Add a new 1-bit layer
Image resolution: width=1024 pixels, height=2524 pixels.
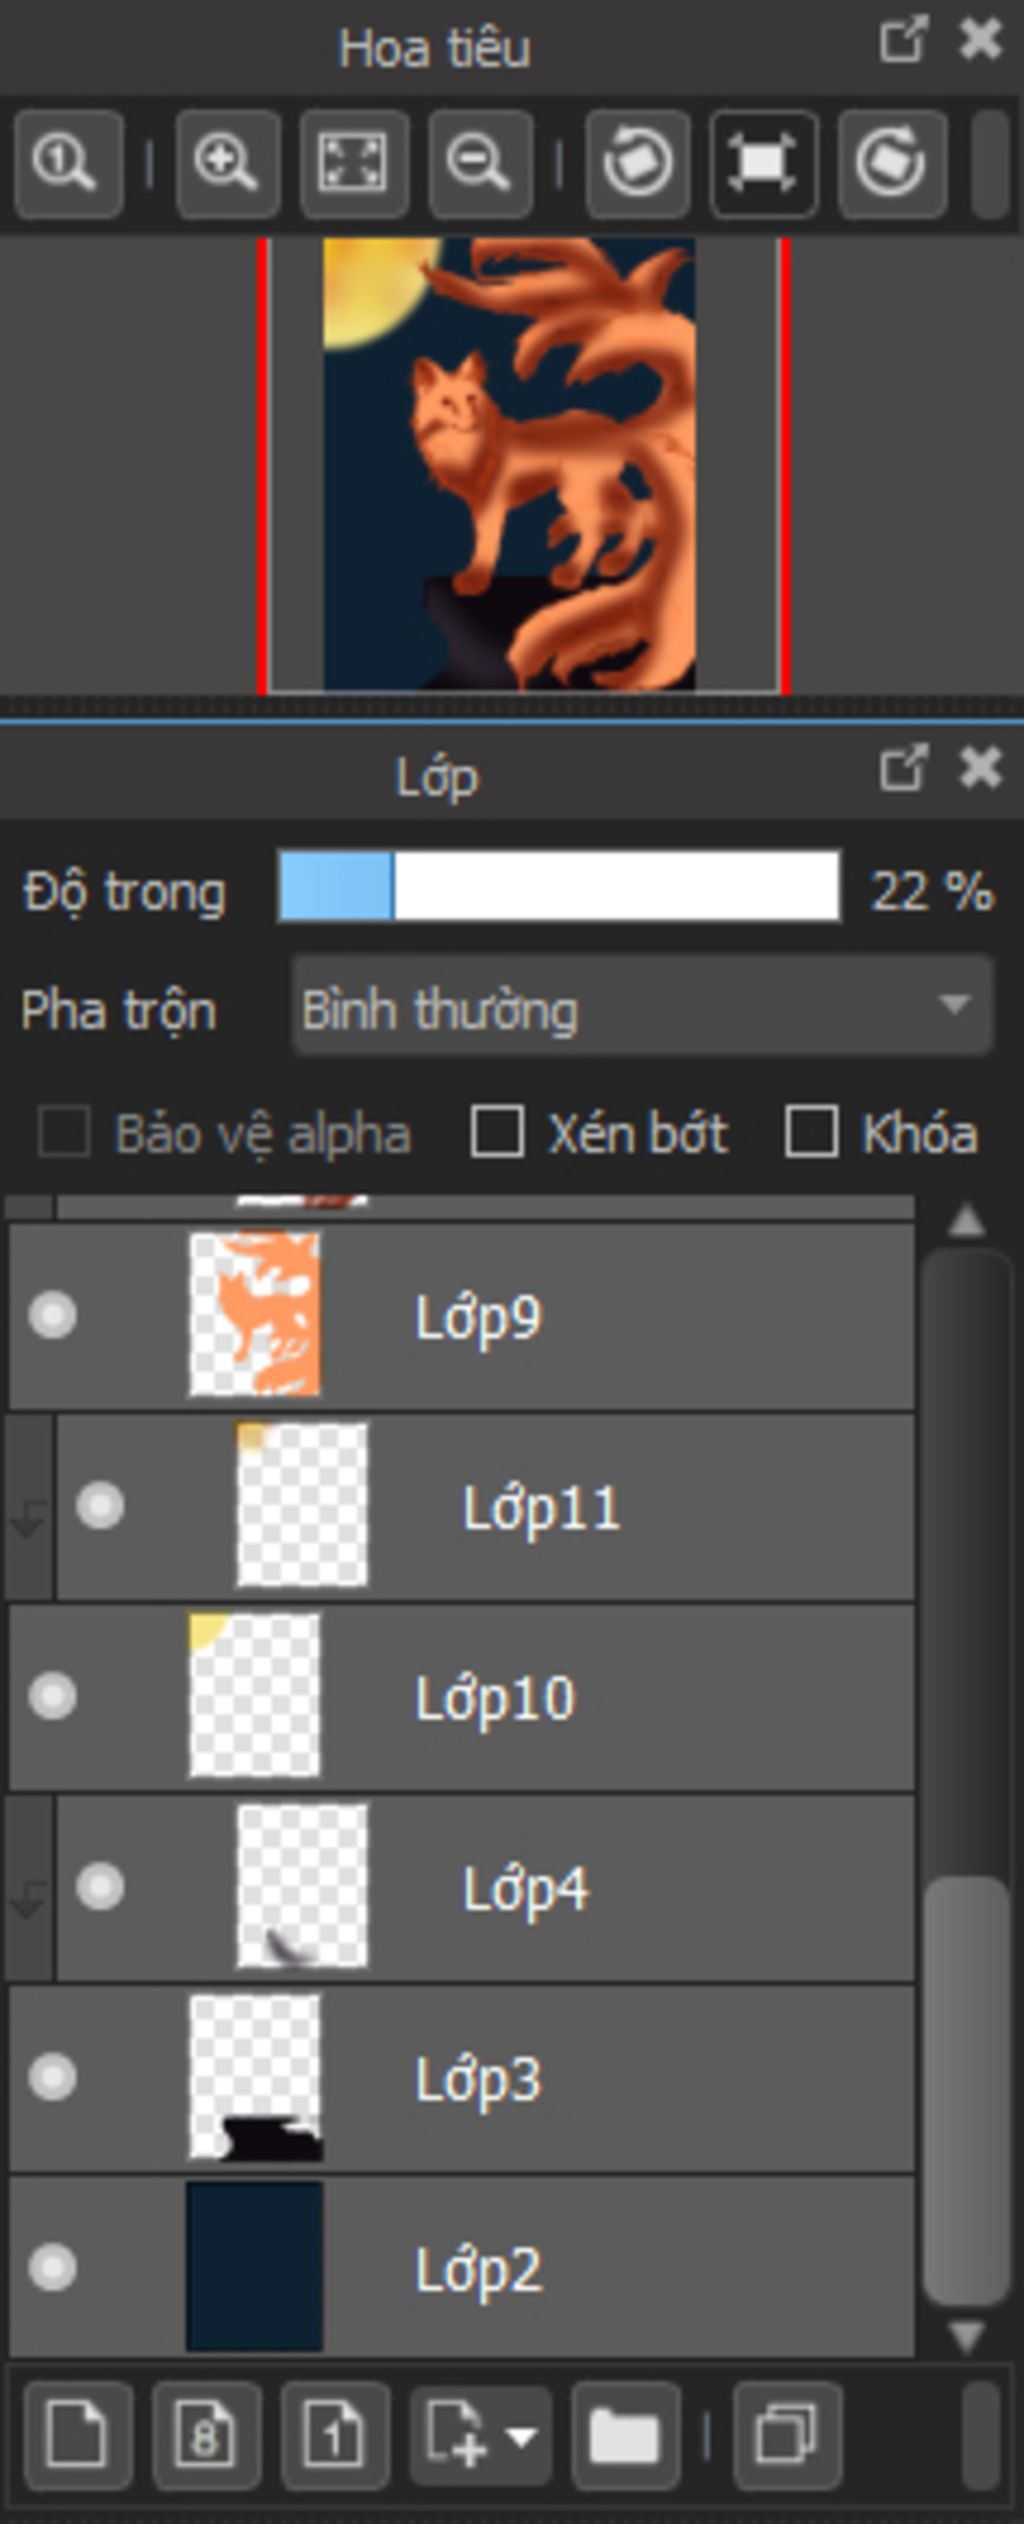coord(335,2434)
